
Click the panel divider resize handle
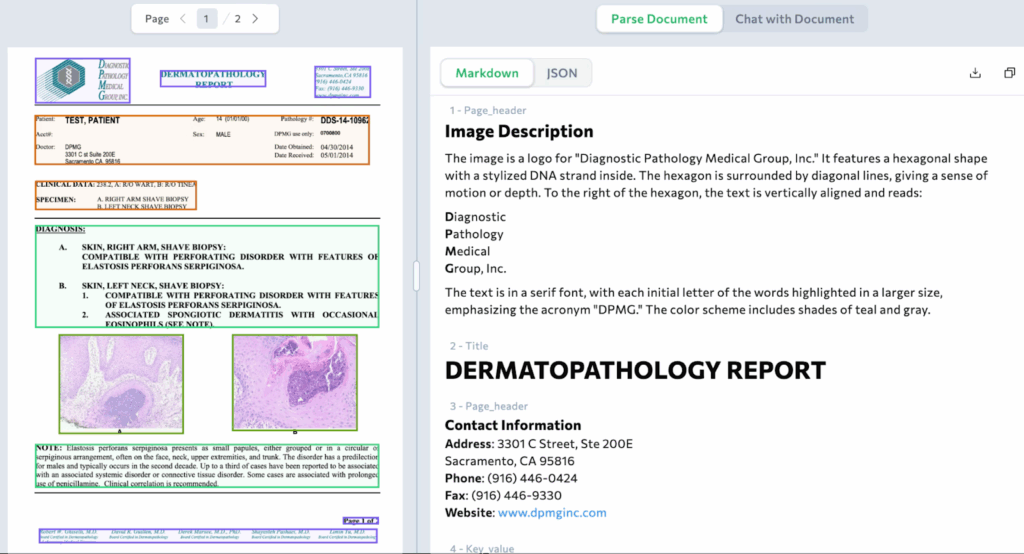(416, 276)
